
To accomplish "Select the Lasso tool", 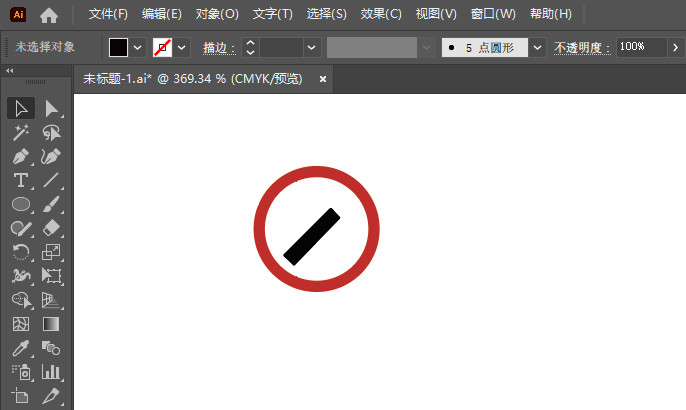I will click(51, 133).
